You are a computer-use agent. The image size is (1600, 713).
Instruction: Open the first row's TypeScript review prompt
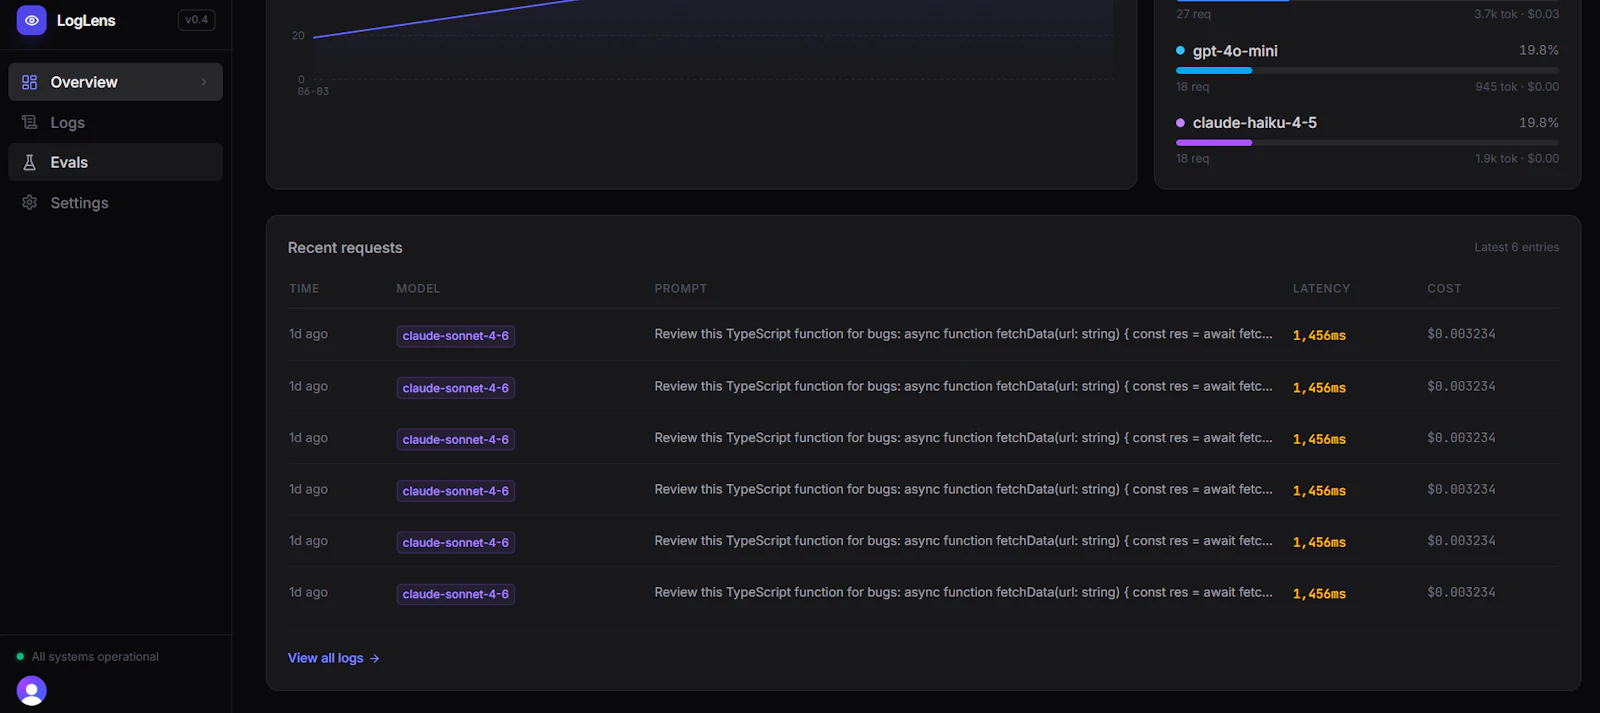point(963,334)
